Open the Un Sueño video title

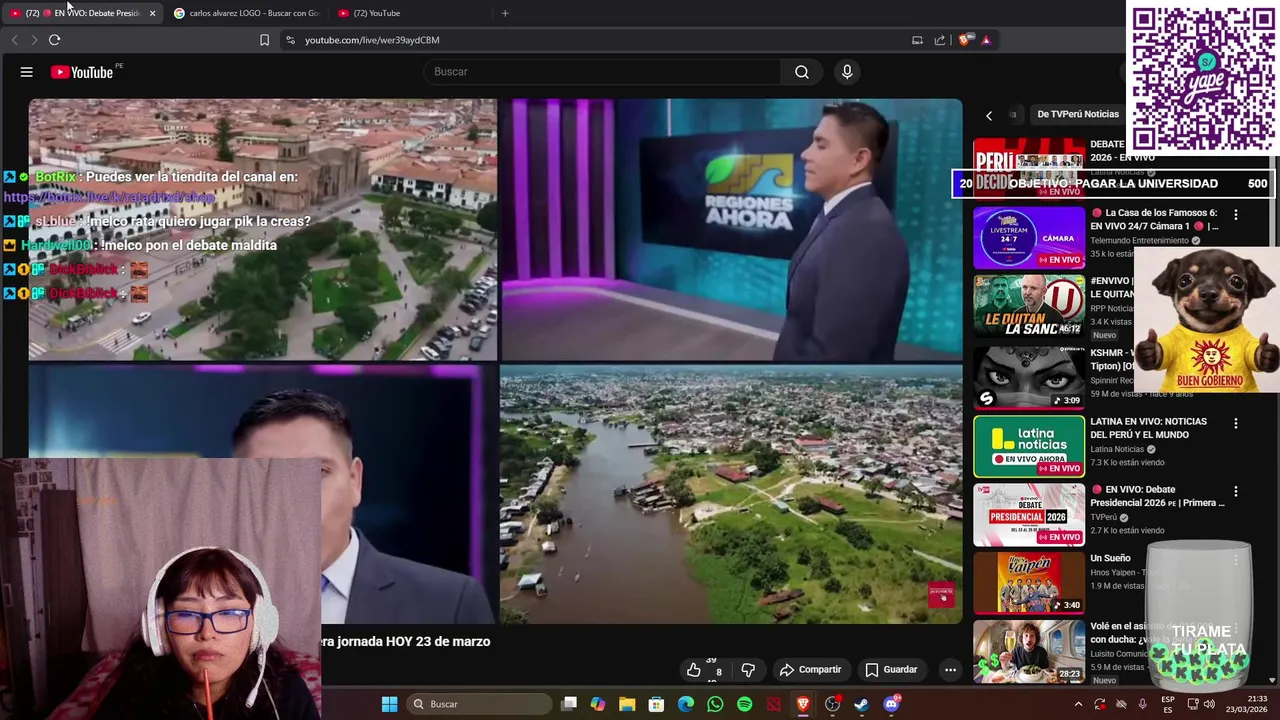point(1110,558)
